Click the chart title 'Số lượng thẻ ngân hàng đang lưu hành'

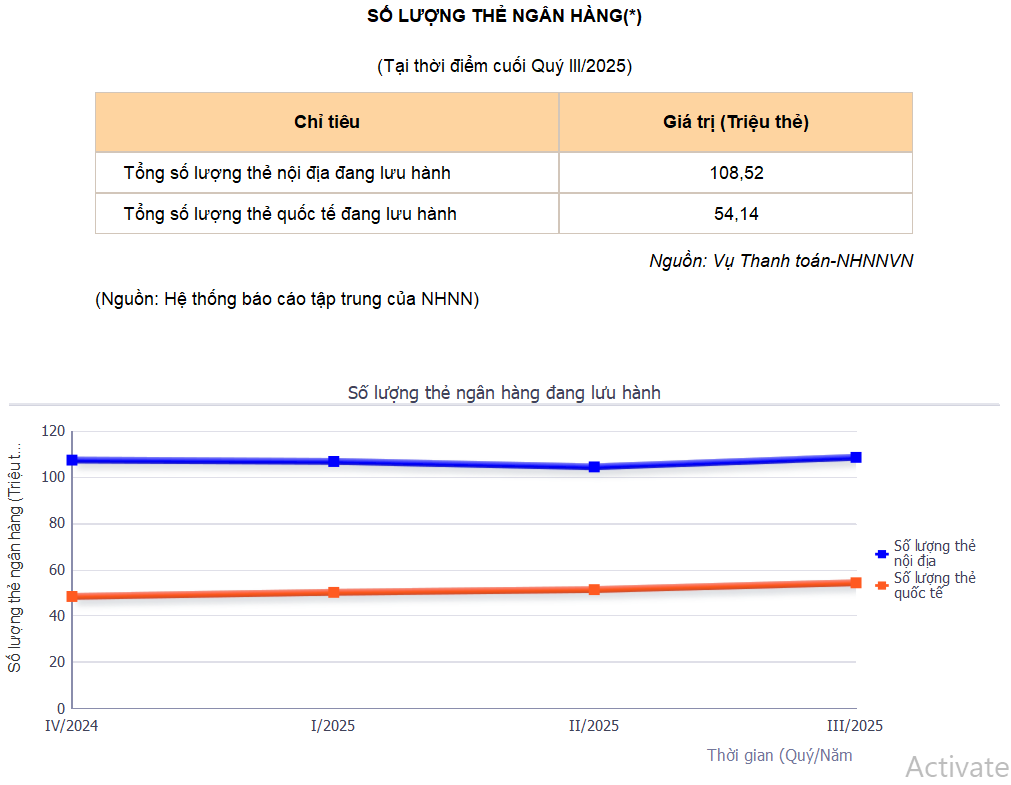pyautogui.click(x=504, y=392)
